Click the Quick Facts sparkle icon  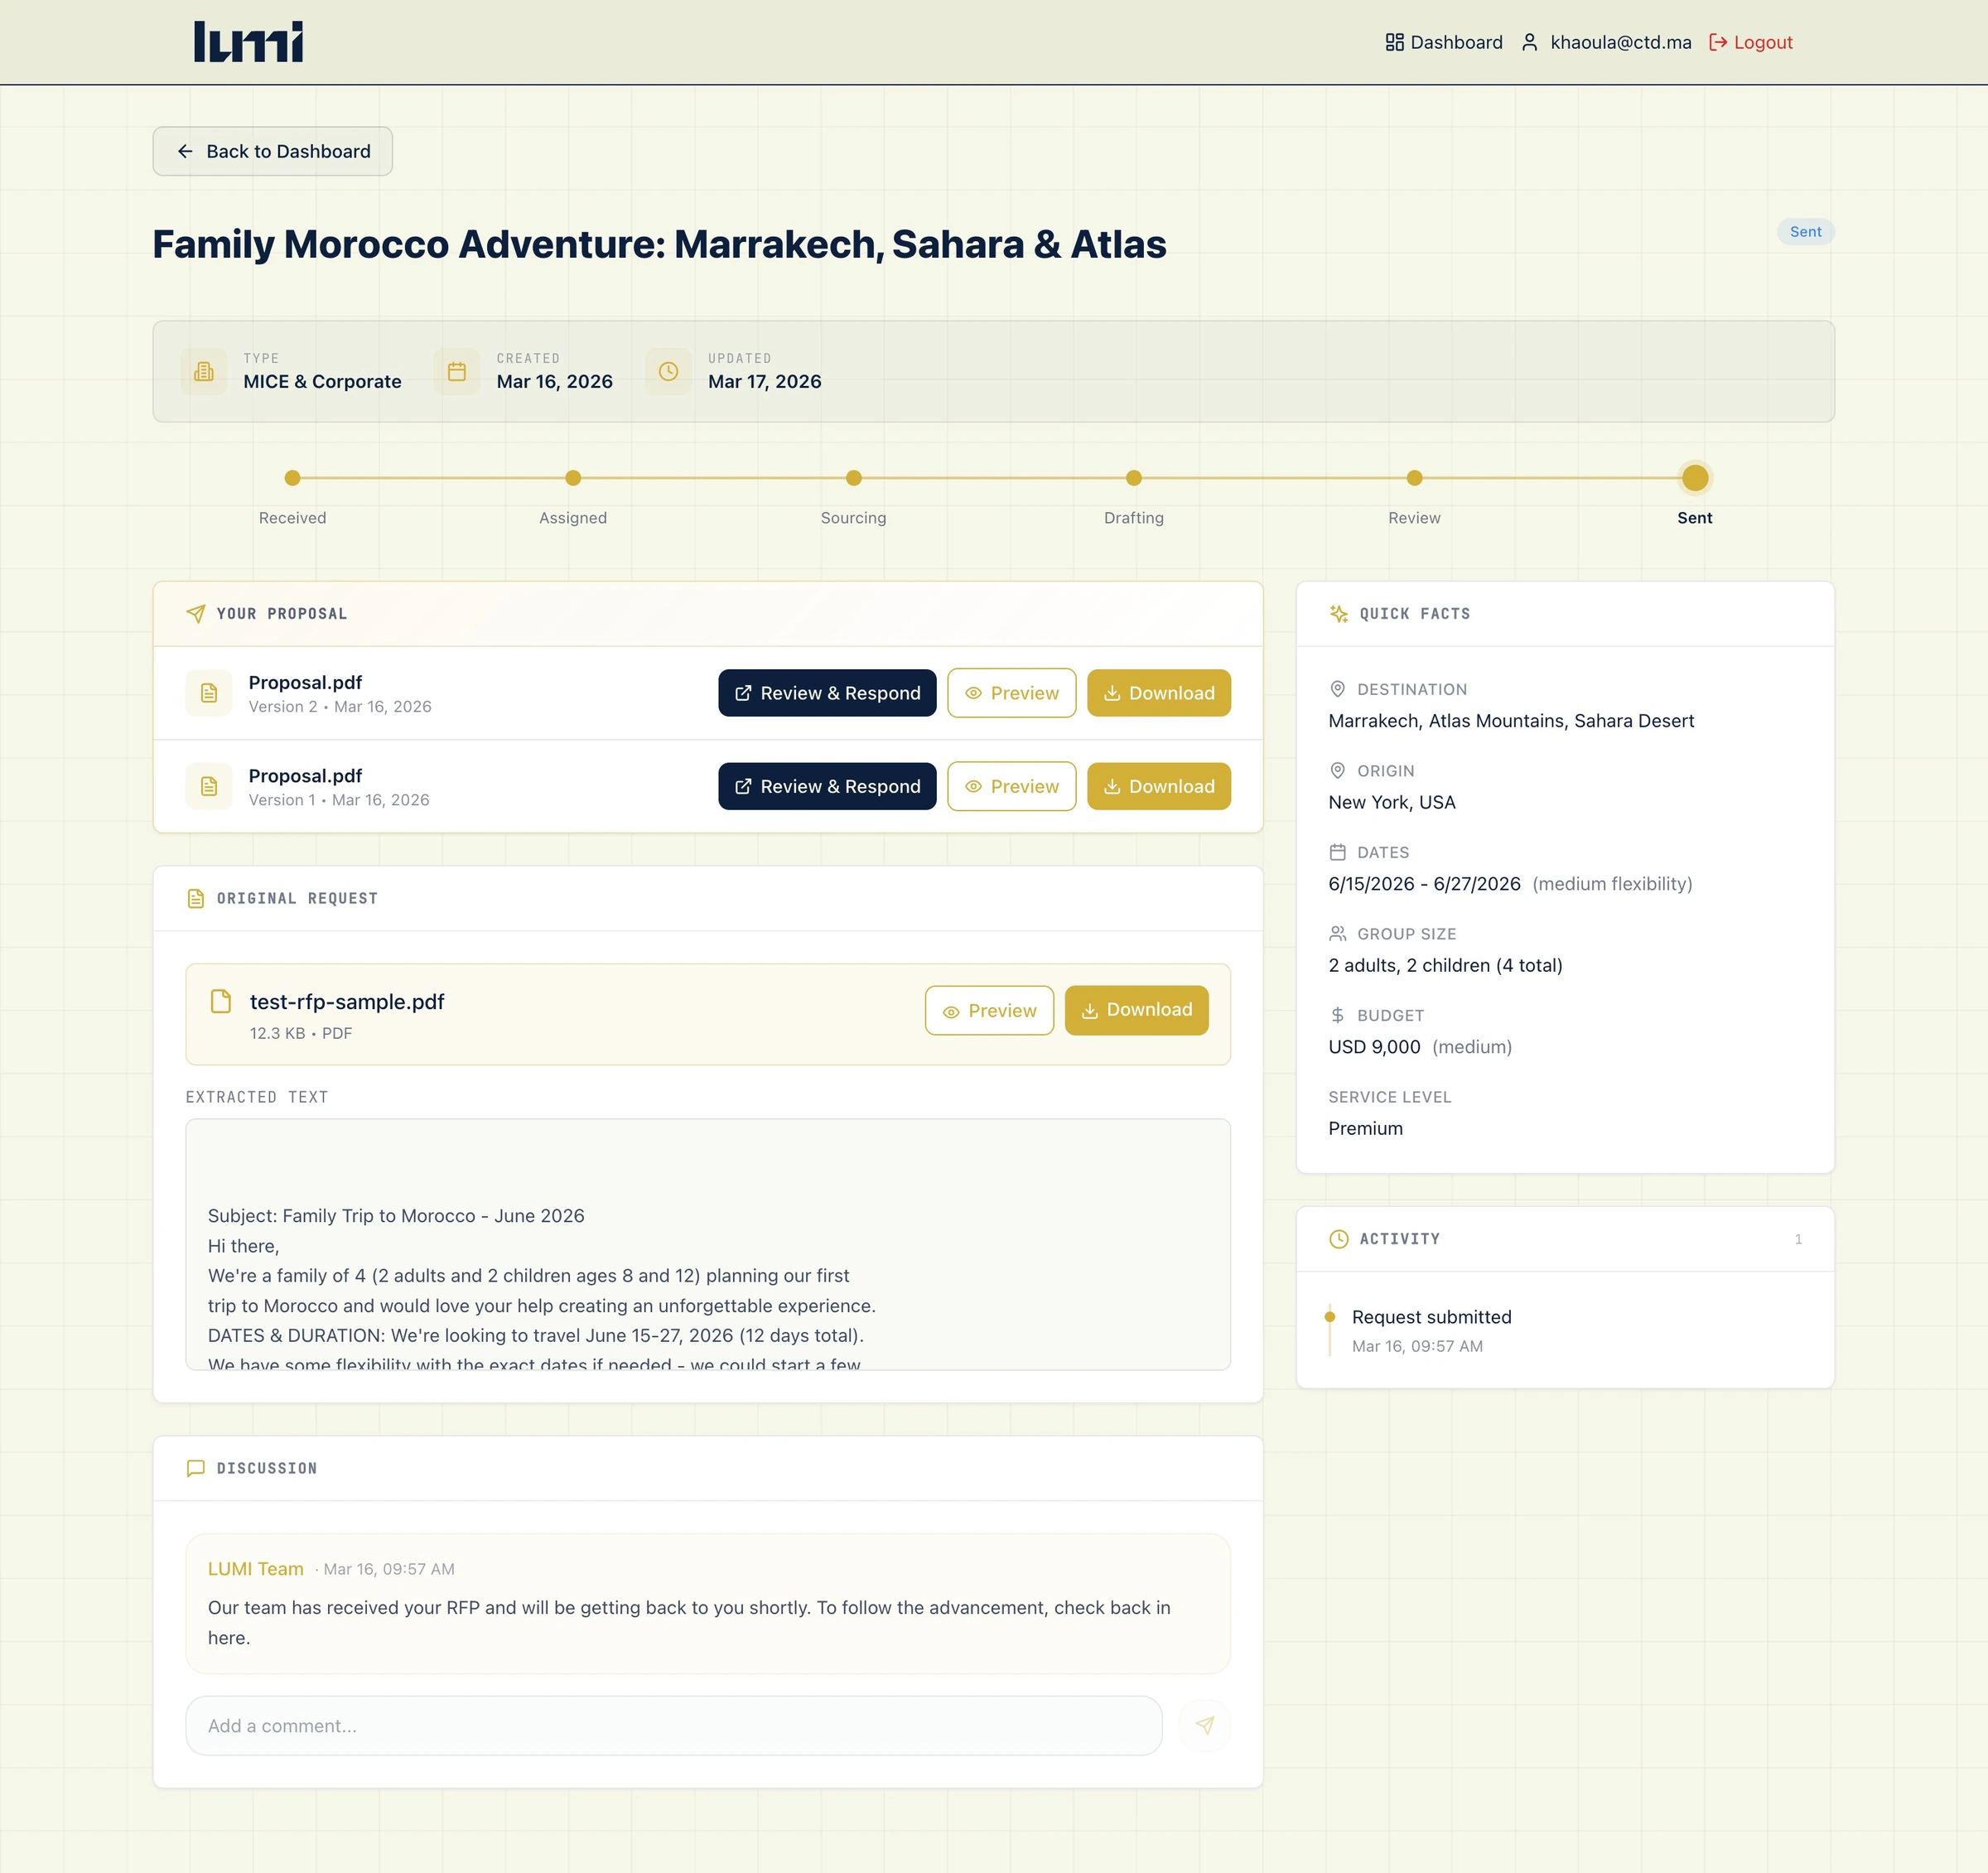[x=1339, y=613]
